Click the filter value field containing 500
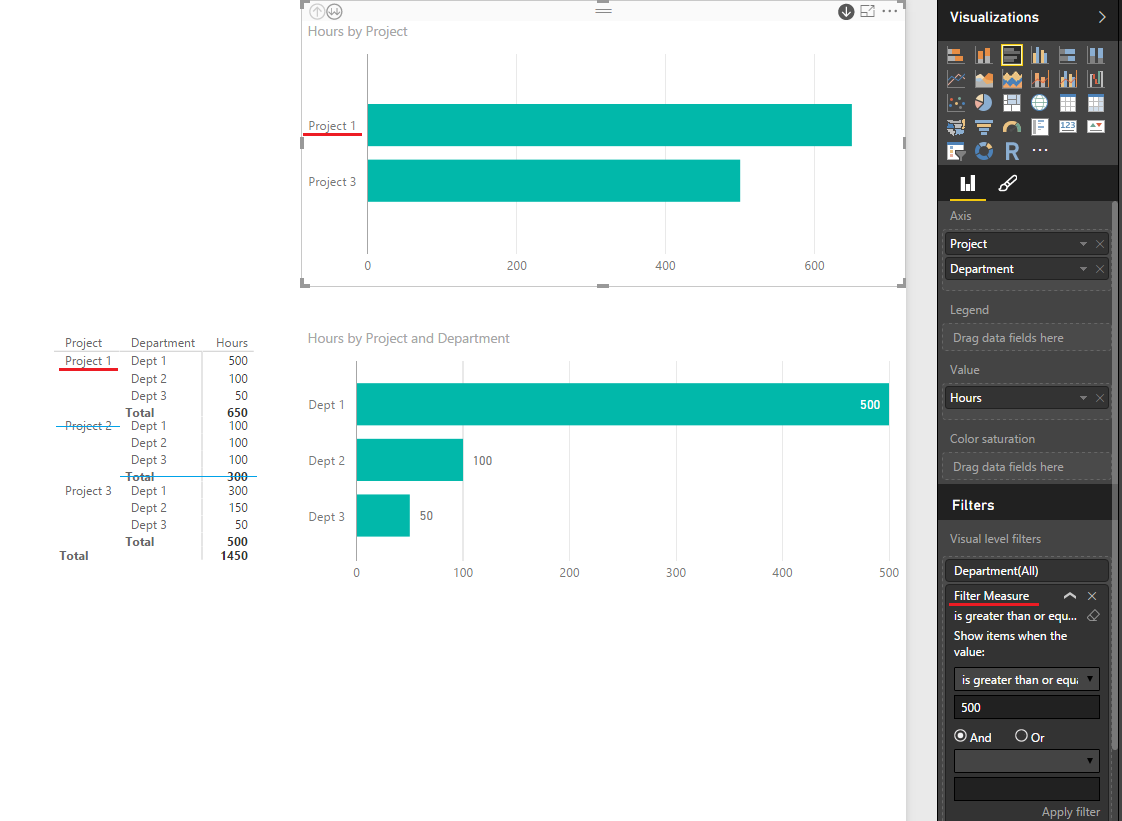Screen dimensions: 1122x821 pyautogui.click(x=1026, y=707)
